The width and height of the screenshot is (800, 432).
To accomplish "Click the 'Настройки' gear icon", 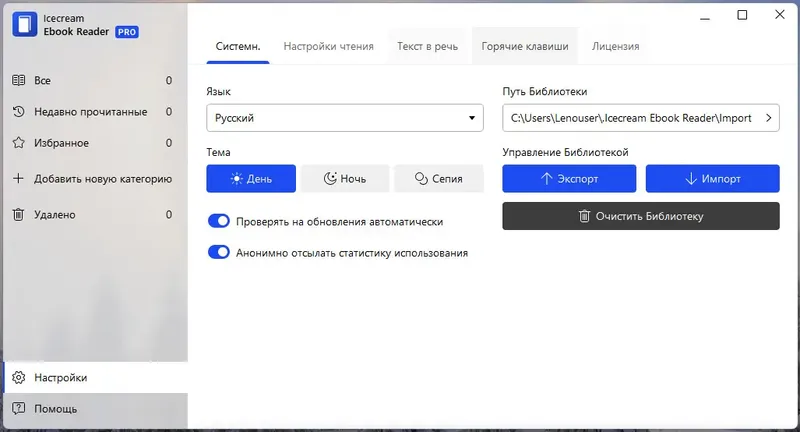I will (x=19, y=378).
